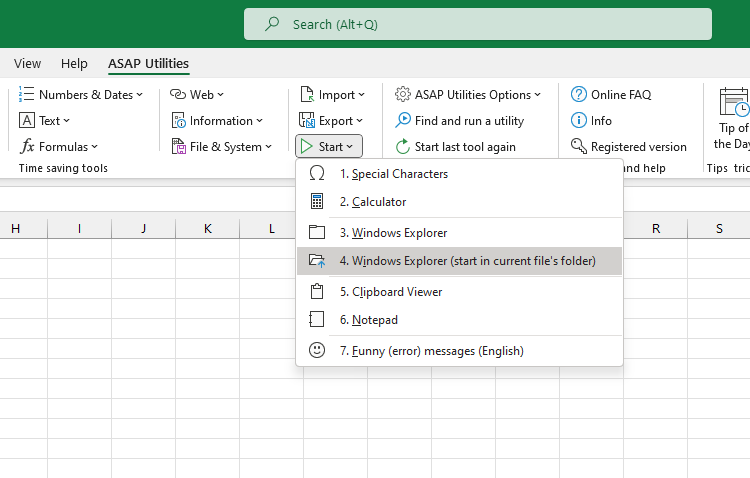
Task: Click the ASAP Utilities Options gear icon
Action: 403,94
